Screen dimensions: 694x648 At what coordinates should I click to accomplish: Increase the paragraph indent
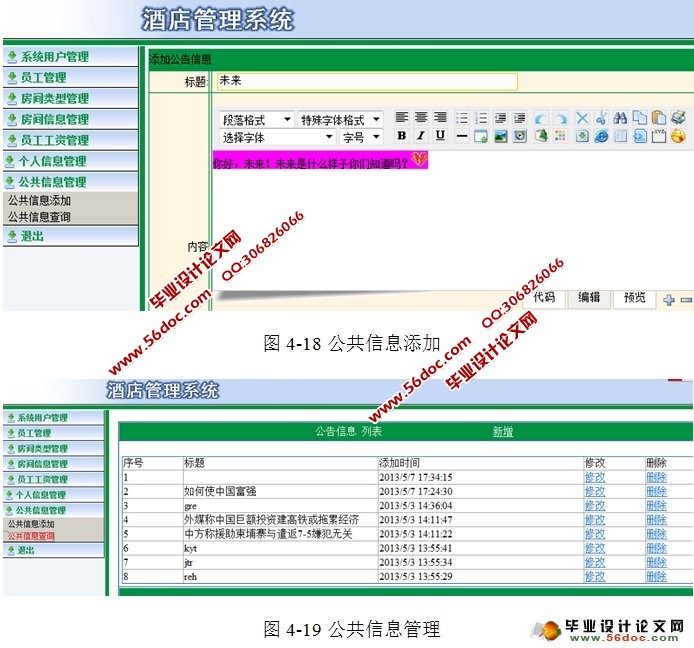pyautogui.click(x=519, y=118)
